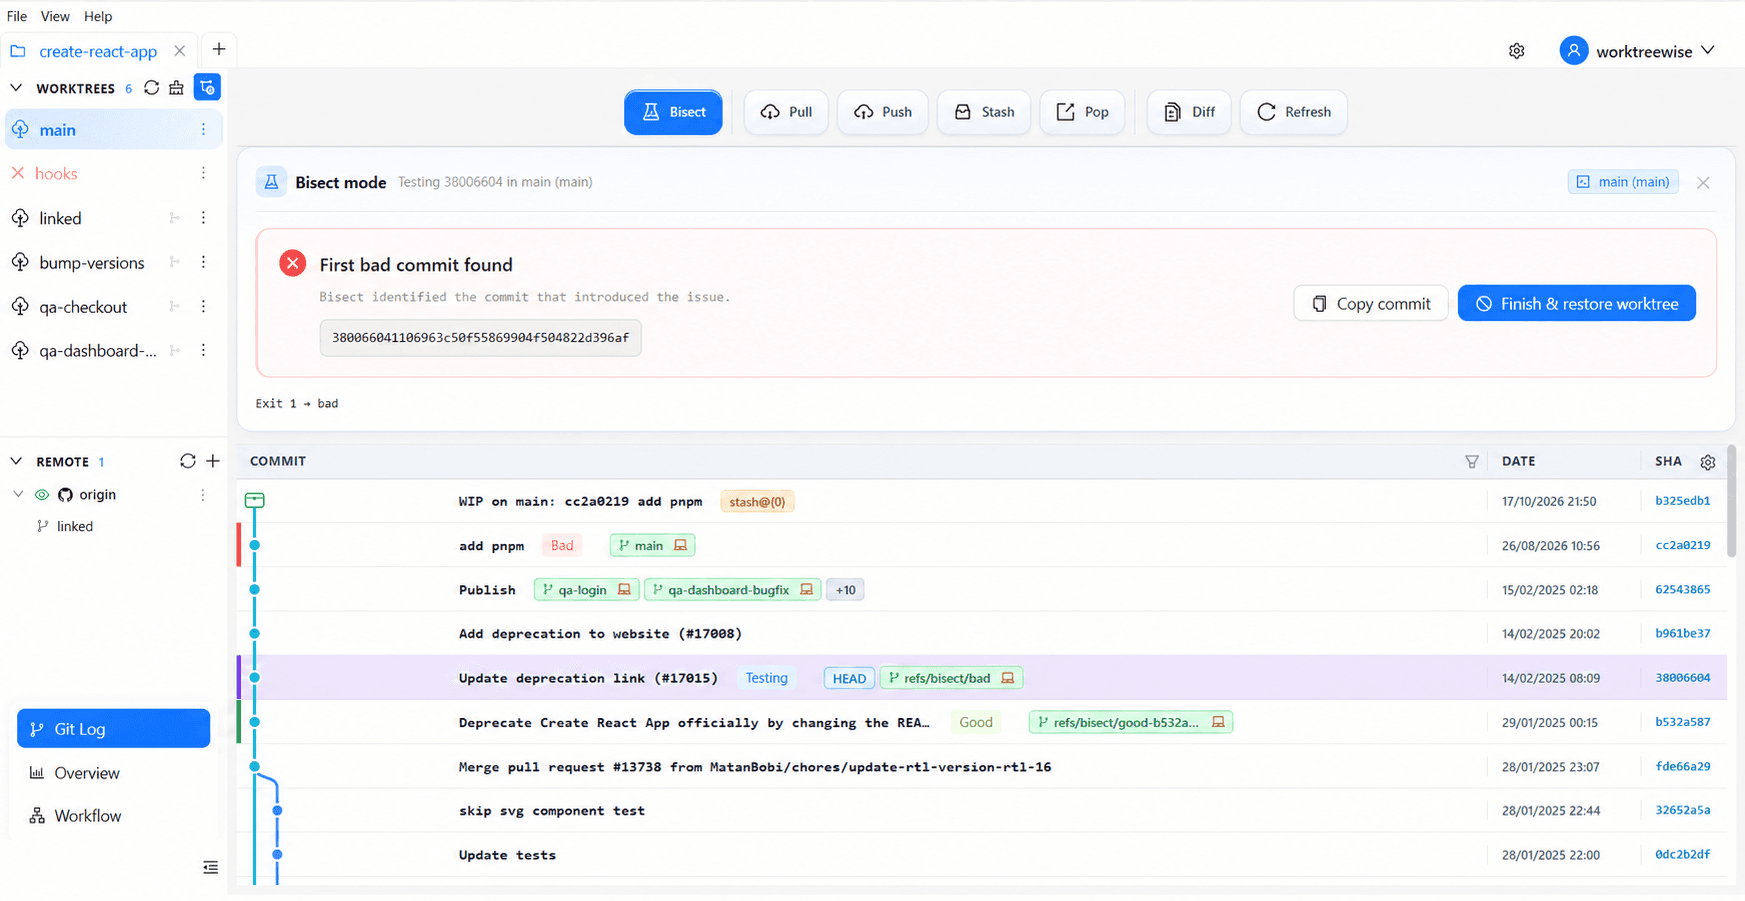Select the hooks worktree

(x=113, y=174)
